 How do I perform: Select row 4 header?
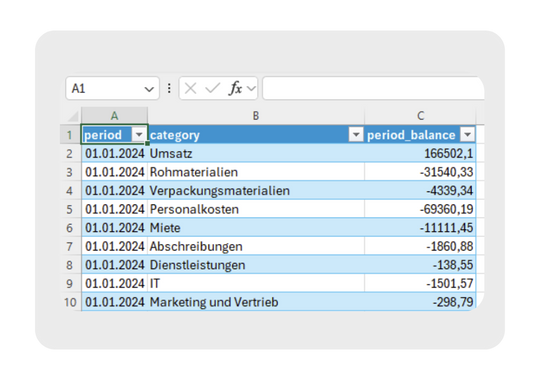pyautogui.click(x=70, y=191)
